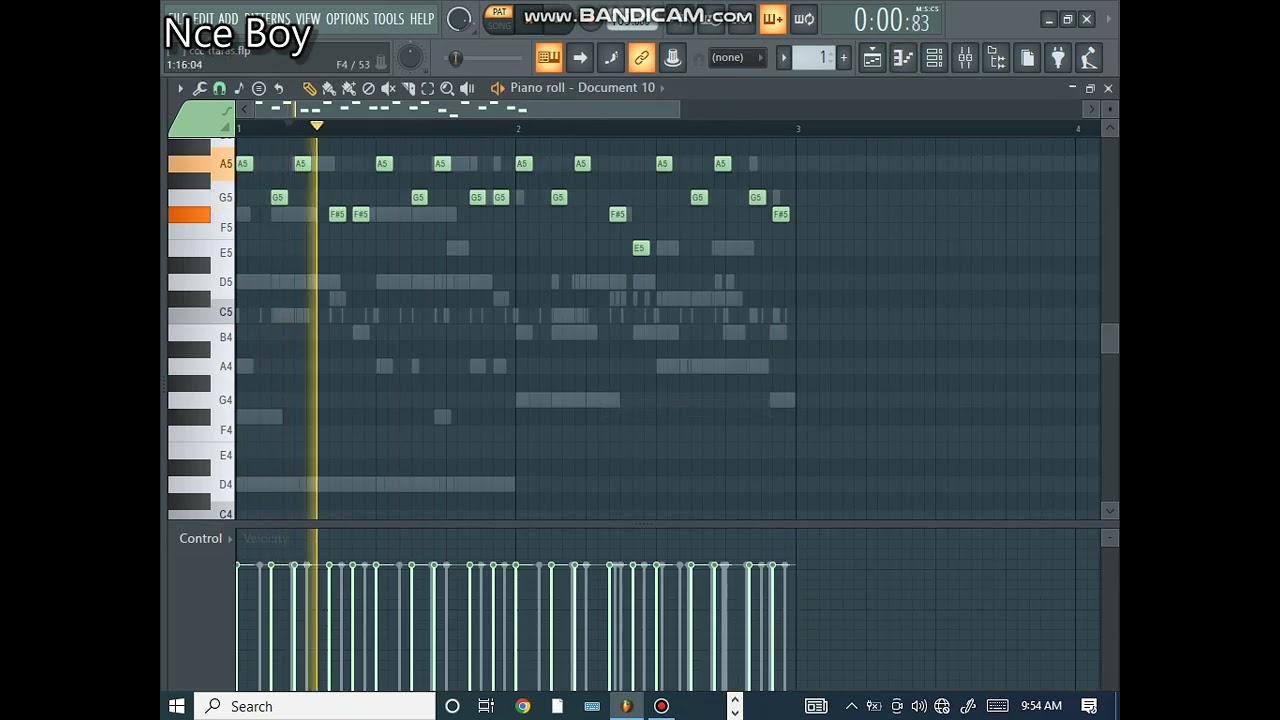
Task: Click the circled lines icon beside stamp
Action: pyautogui.click(x=259, y=88)
